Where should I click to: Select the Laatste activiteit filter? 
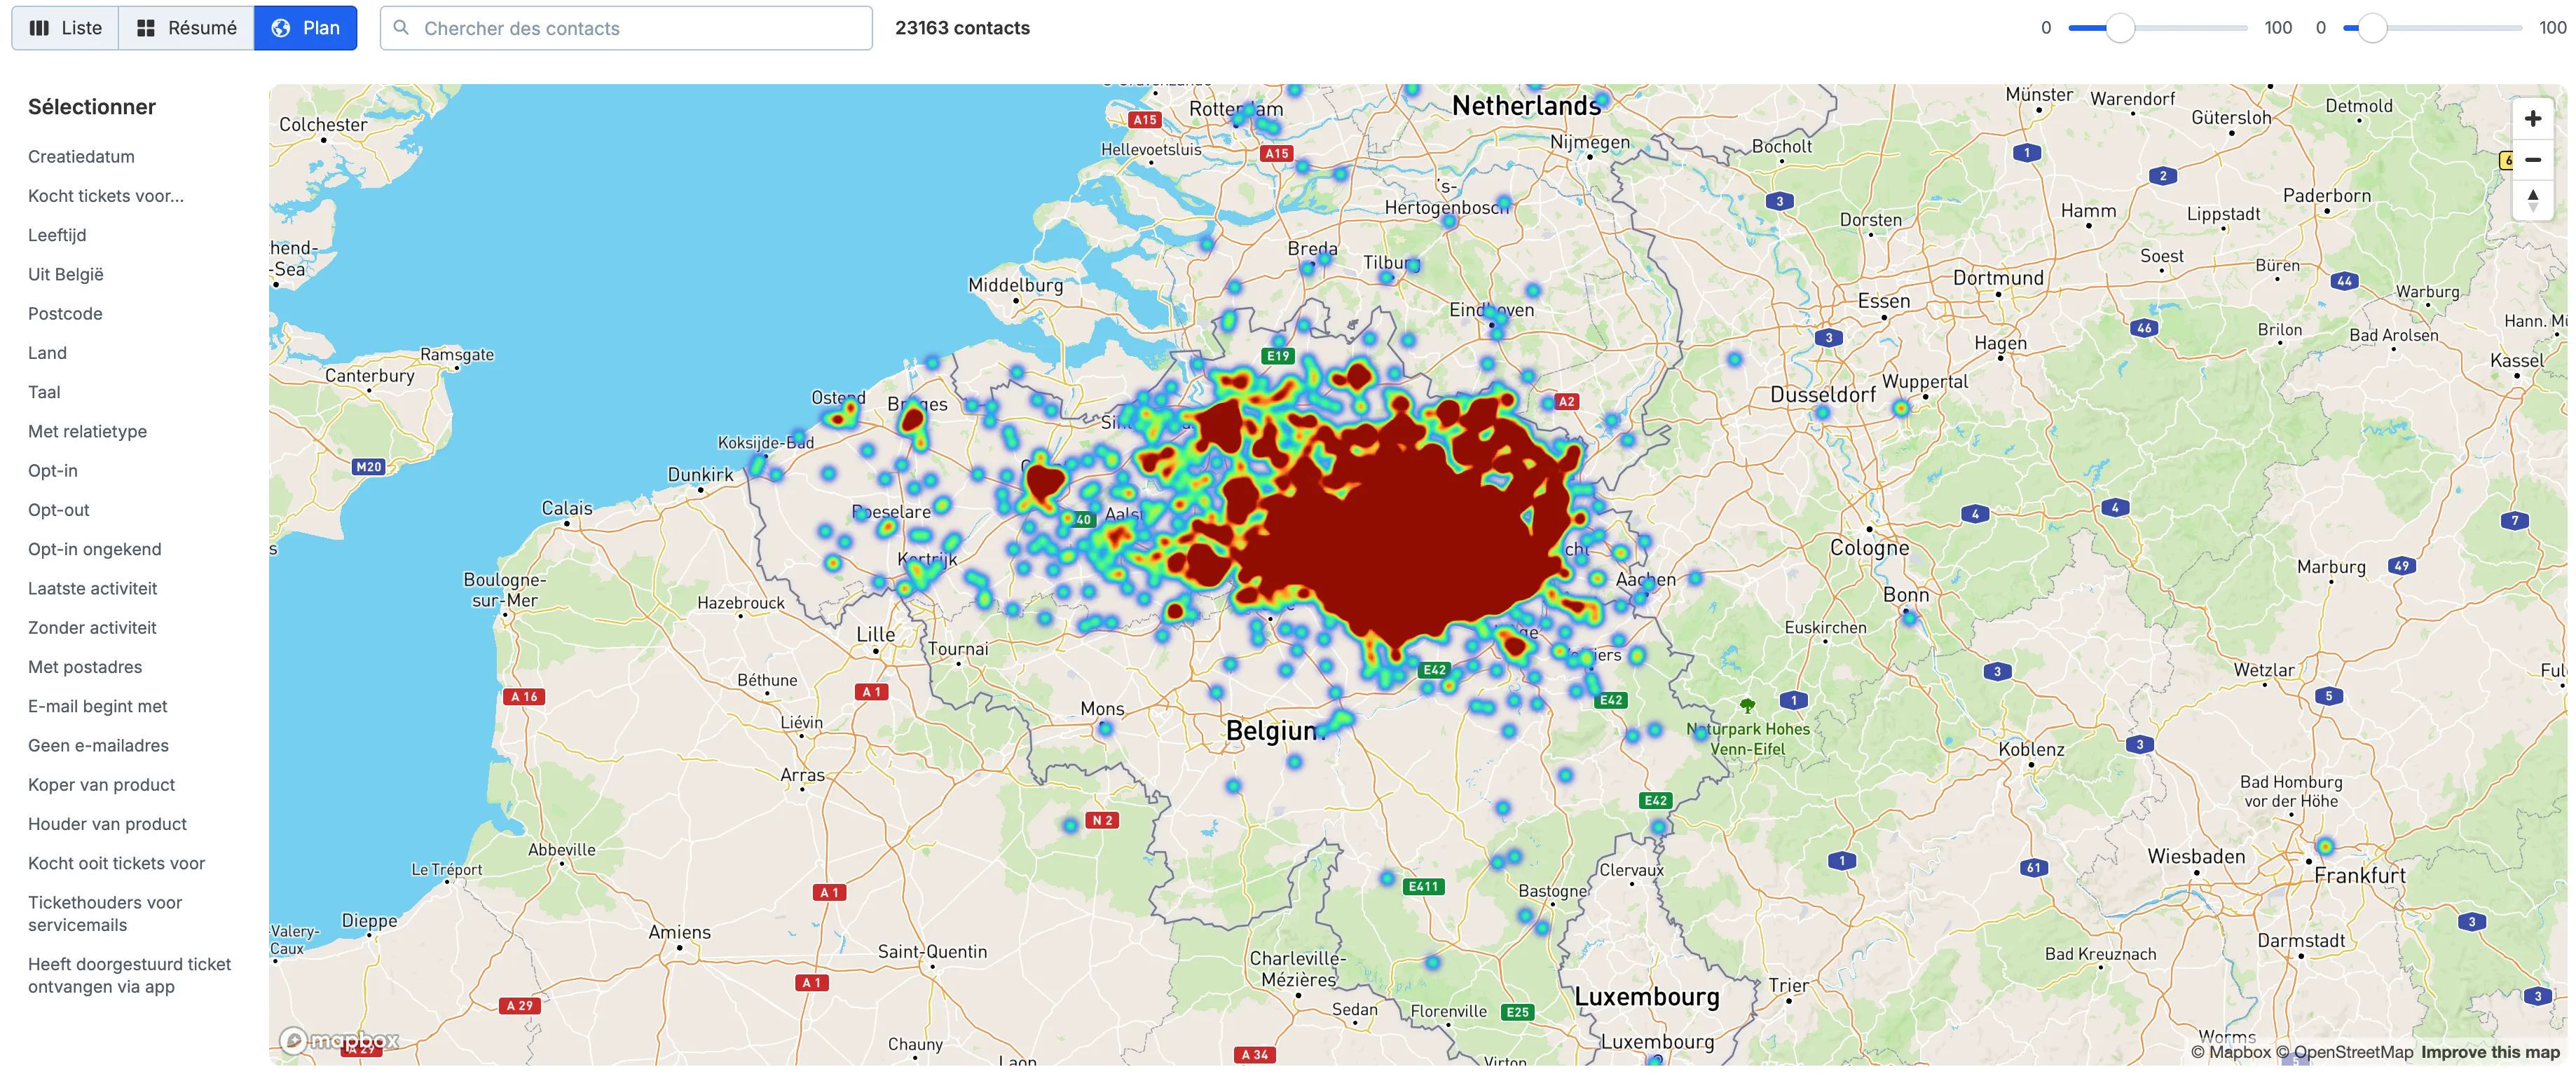click(x=92, y=589)
